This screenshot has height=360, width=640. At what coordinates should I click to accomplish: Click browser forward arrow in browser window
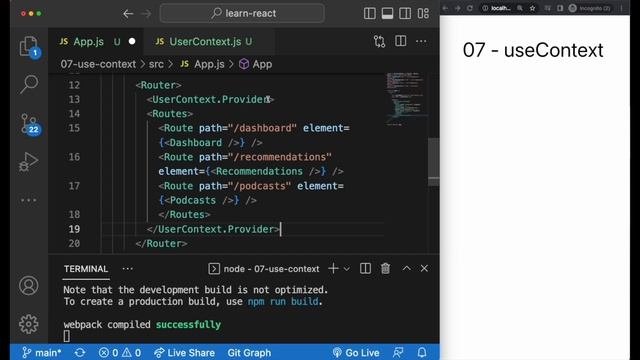point(457,8)
